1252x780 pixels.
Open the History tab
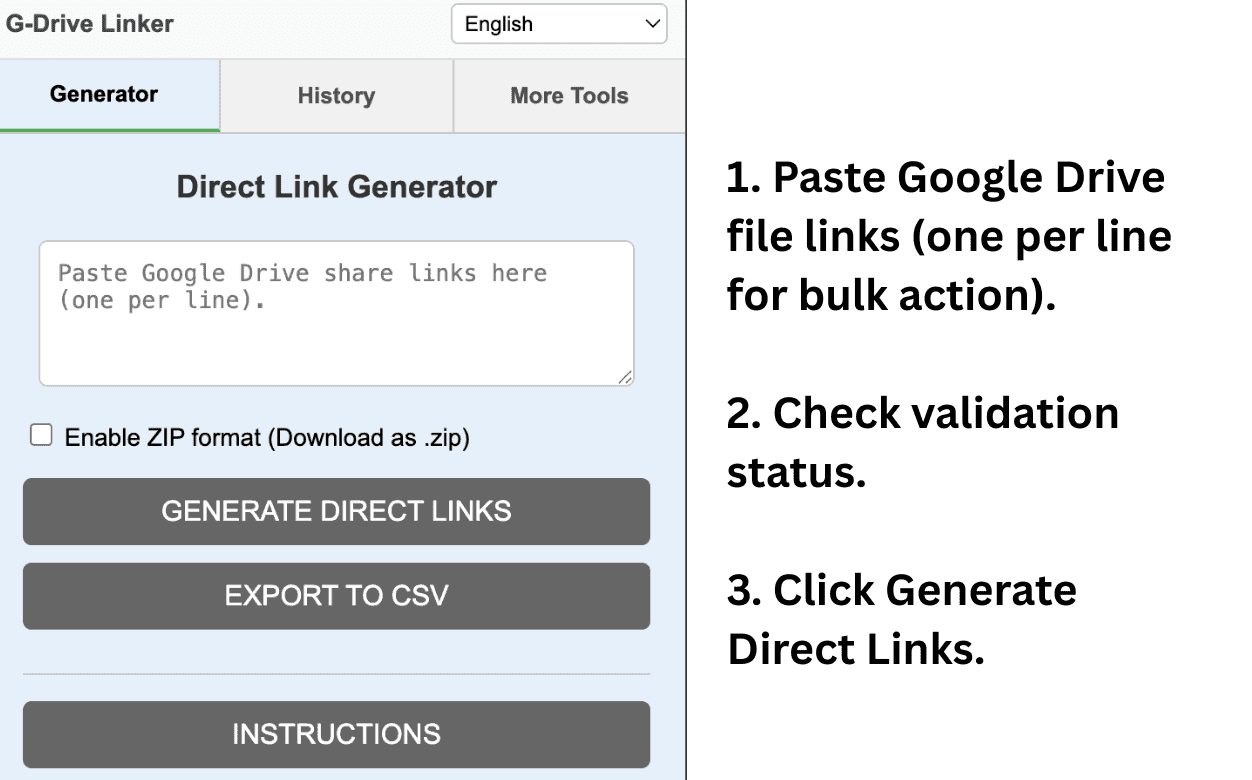click(x=336, y=96)
